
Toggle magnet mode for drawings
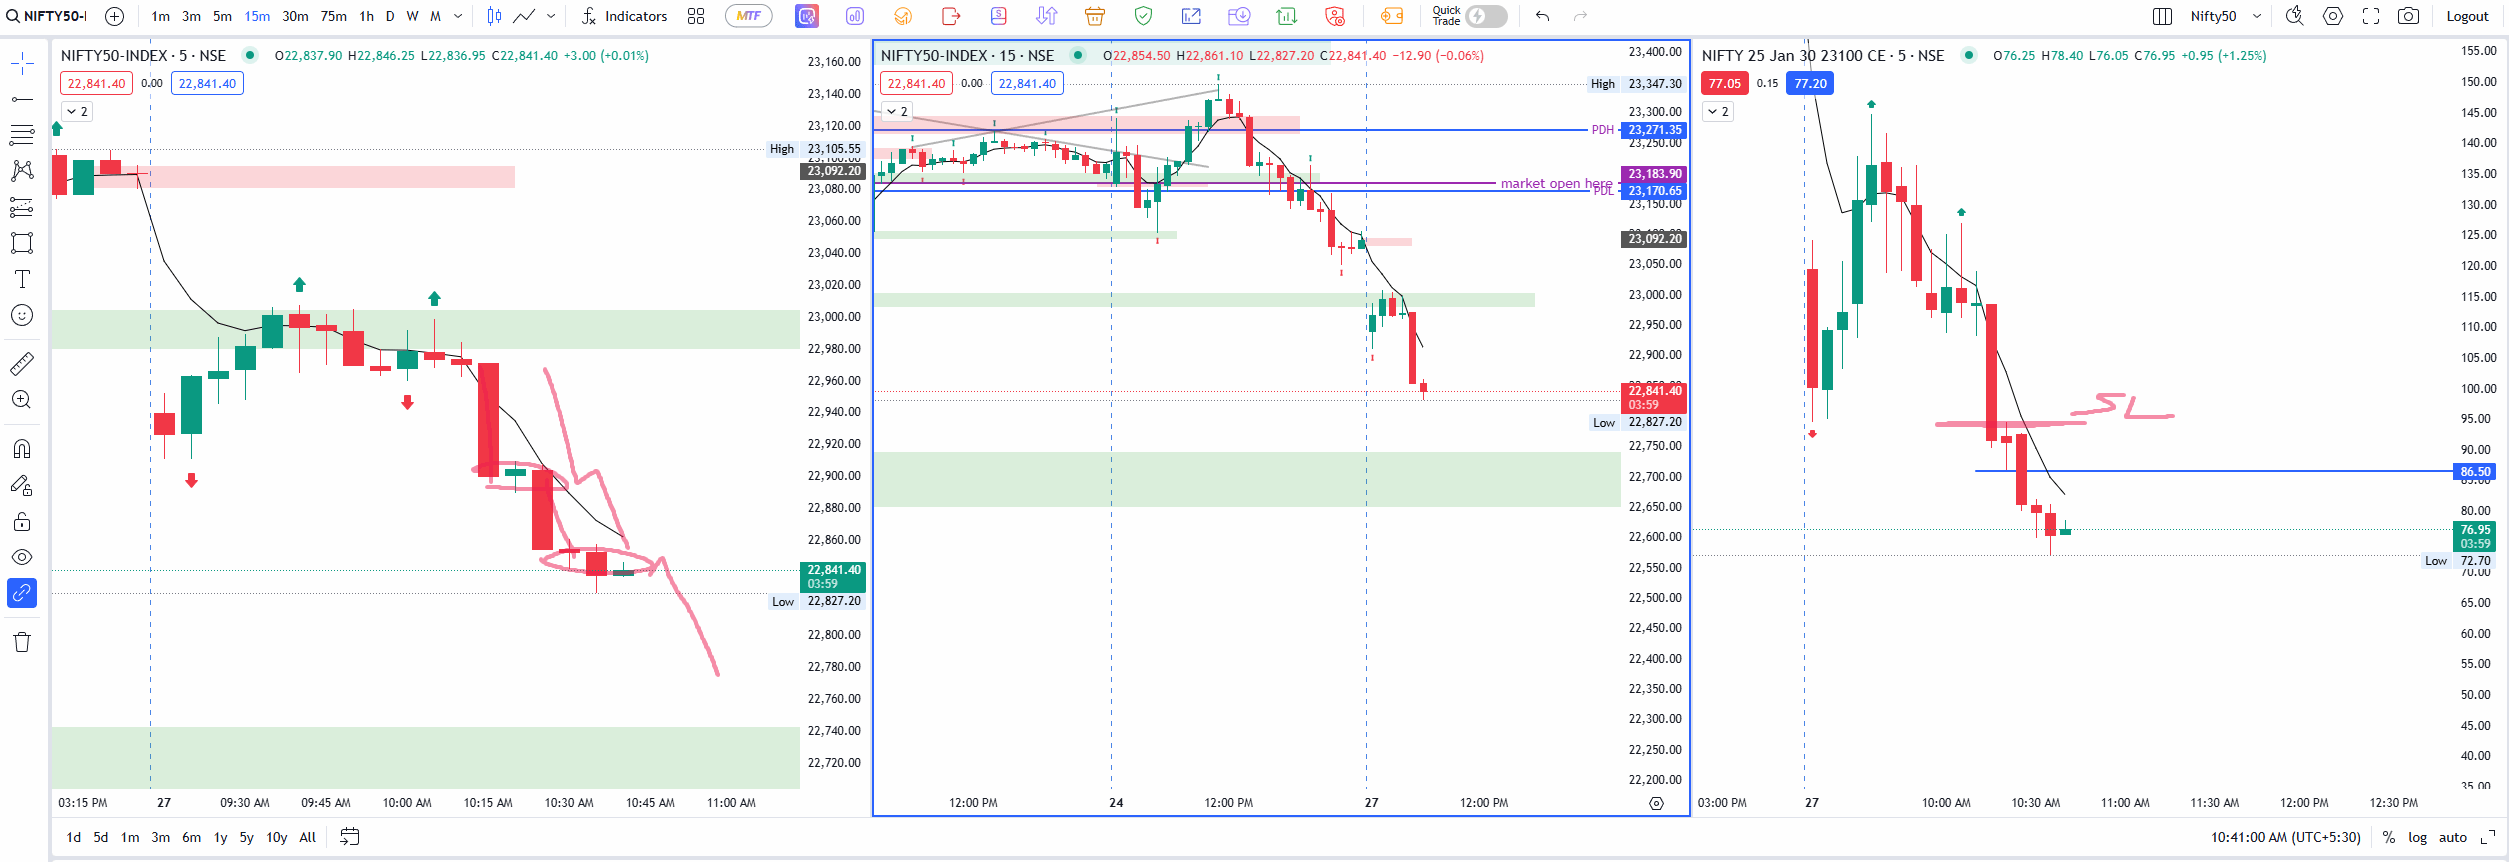click(x=22, y=448)
